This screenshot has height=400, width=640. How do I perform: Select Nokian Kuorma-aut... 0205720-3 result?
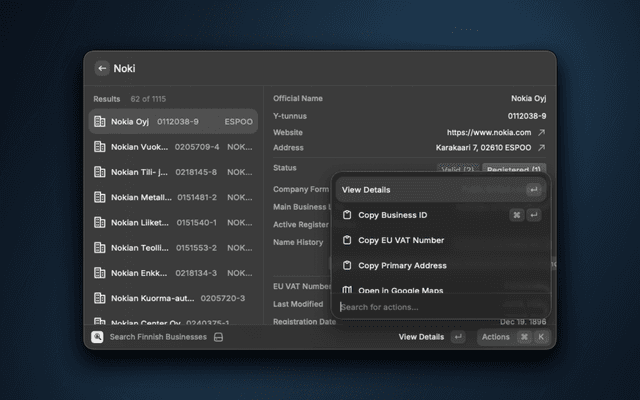173,298
